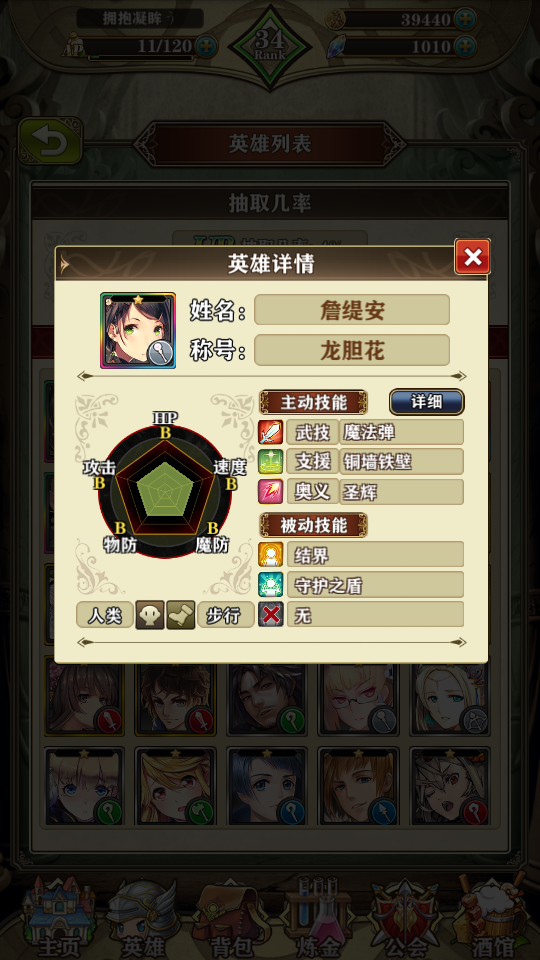
Task: Tap the empty passive slot X icon
Action: (271, 614)
